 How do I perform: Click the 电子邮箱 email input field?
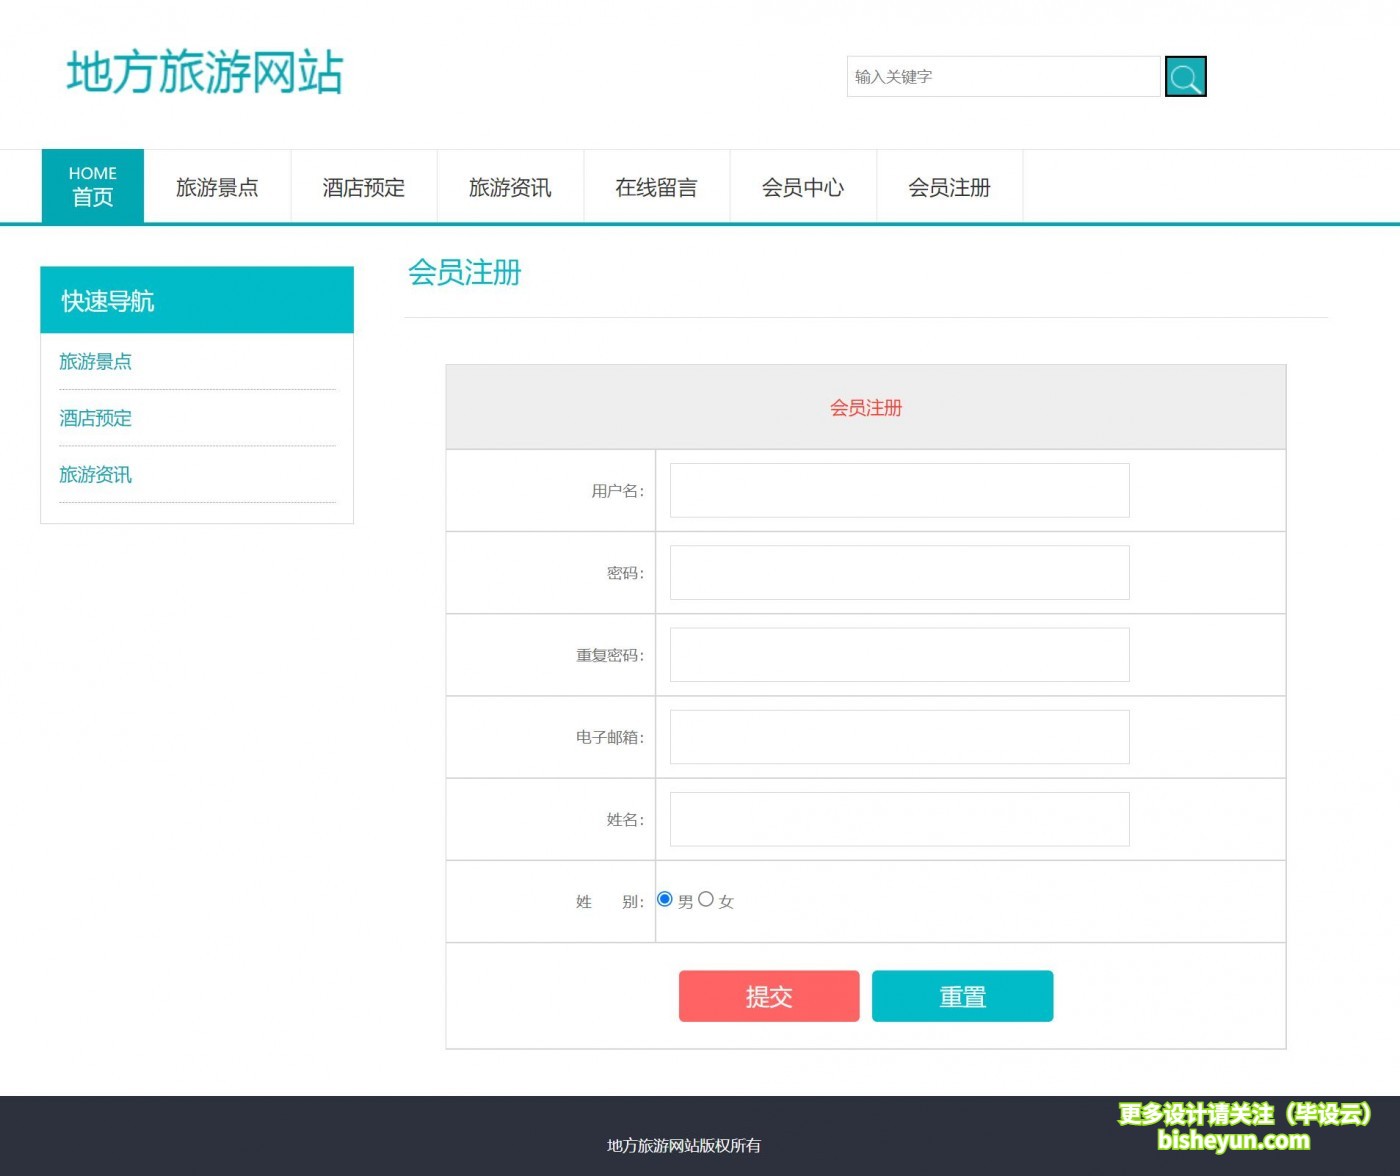898,737
